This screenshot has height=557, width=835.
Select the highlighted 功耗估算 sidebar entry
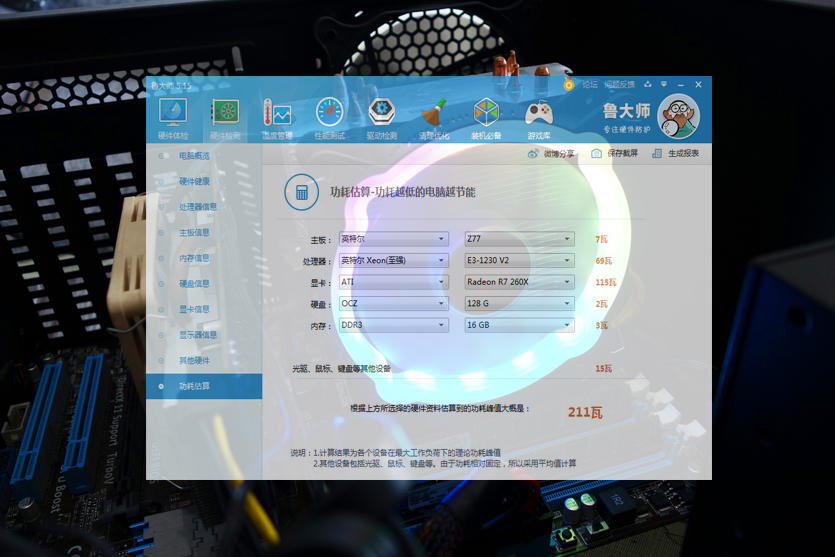(204, 386)
